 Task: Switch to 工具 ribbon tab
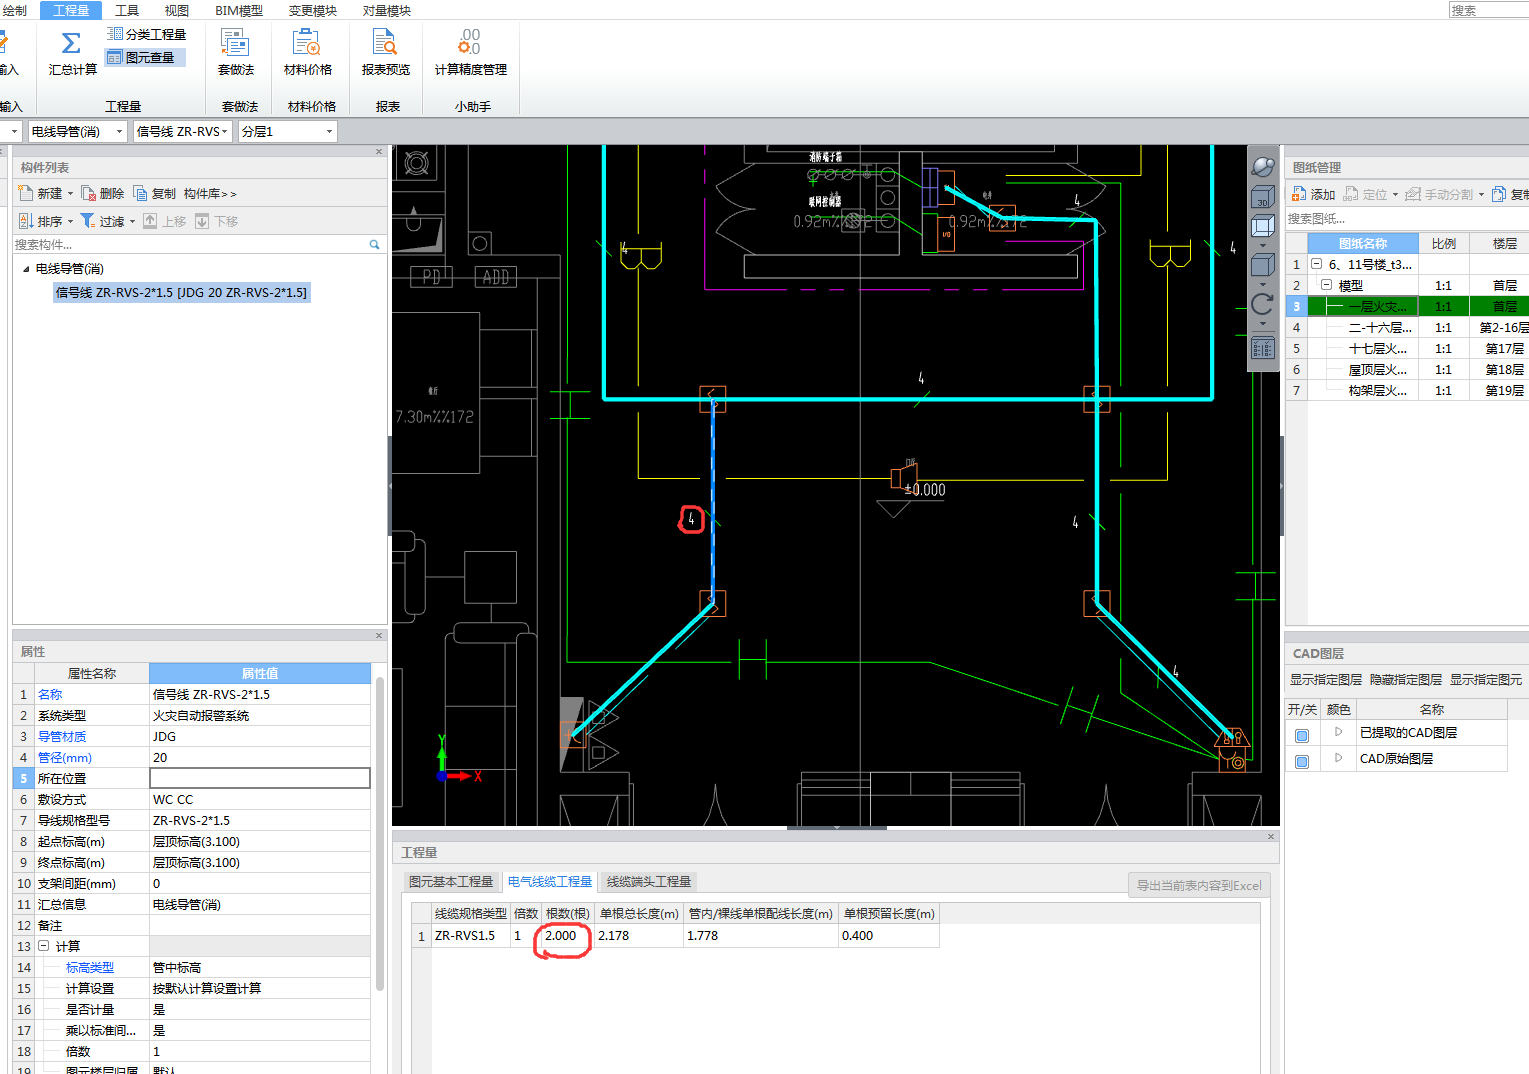[x=127, y=10]
